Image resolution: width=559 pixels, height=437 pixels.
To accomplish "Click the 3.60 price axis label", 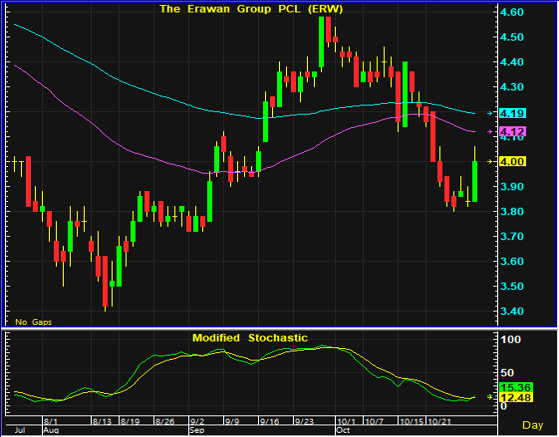I will coord(512,262).
